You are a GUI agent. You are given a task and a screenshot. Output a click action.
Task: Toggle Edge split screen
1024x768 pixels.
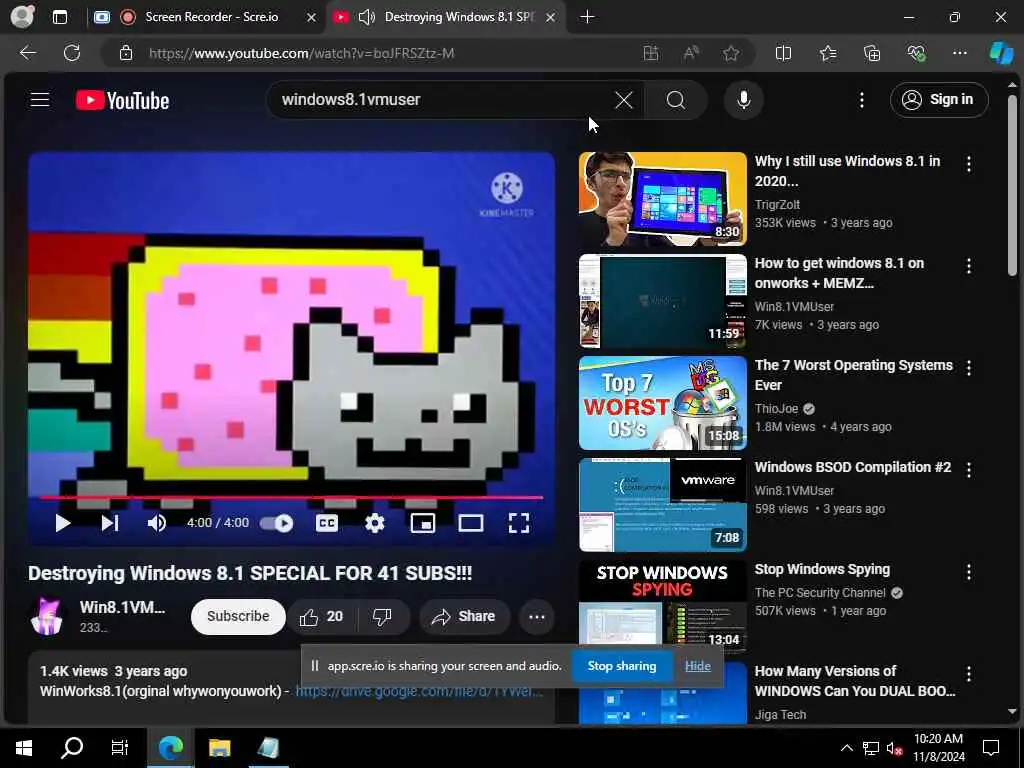click(783, 53)
